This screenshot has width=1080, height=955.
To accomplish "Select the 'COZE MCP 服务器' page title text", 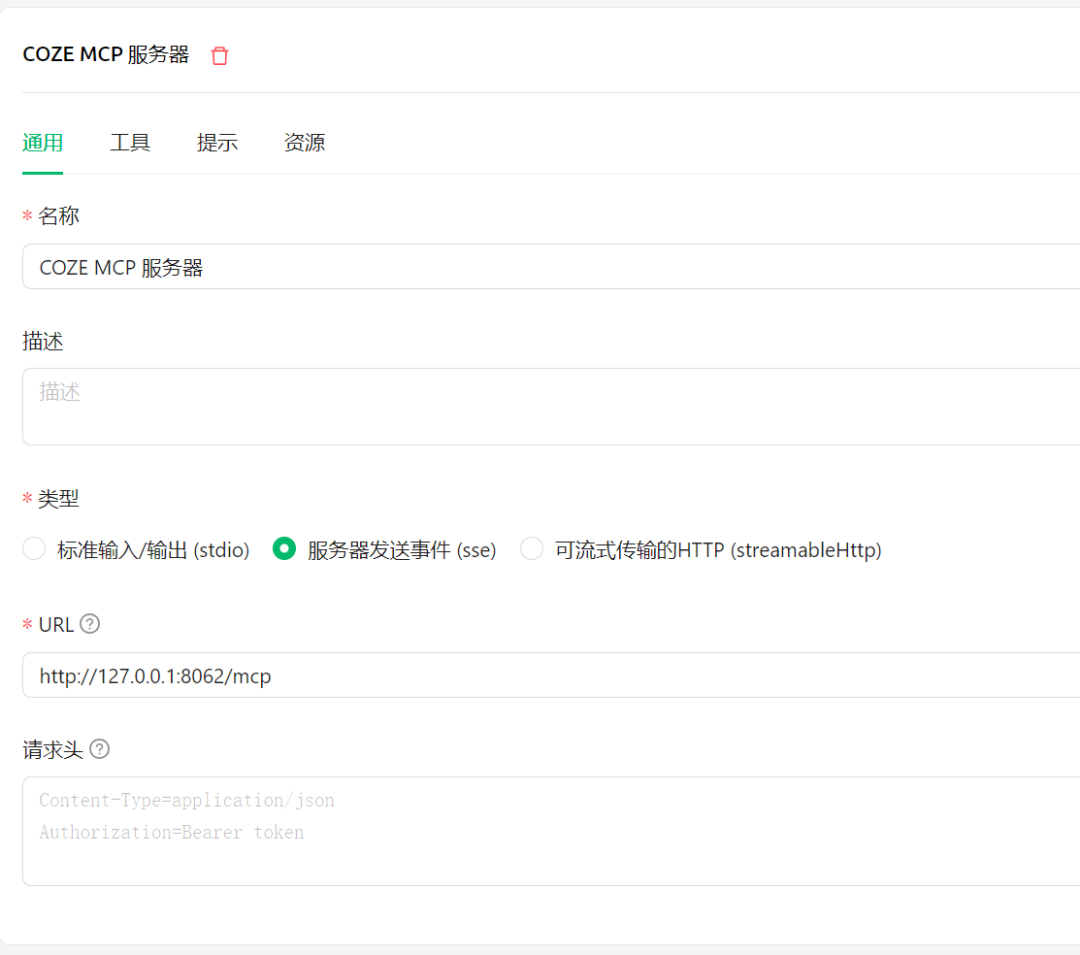I will click(106, 54).
